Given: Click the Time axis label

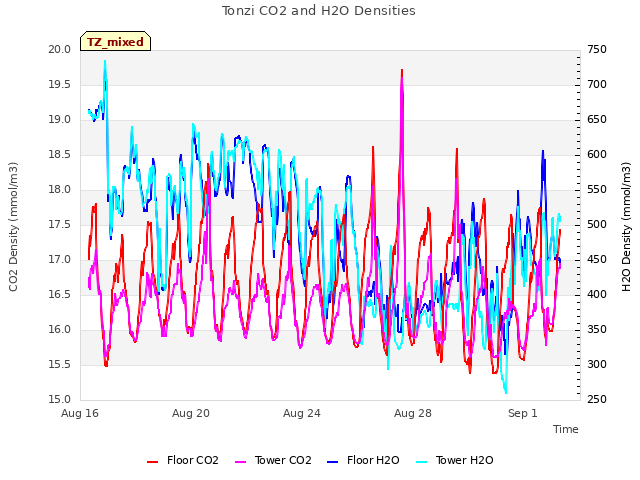Looking at the screenshot, I should click(566, 429).
